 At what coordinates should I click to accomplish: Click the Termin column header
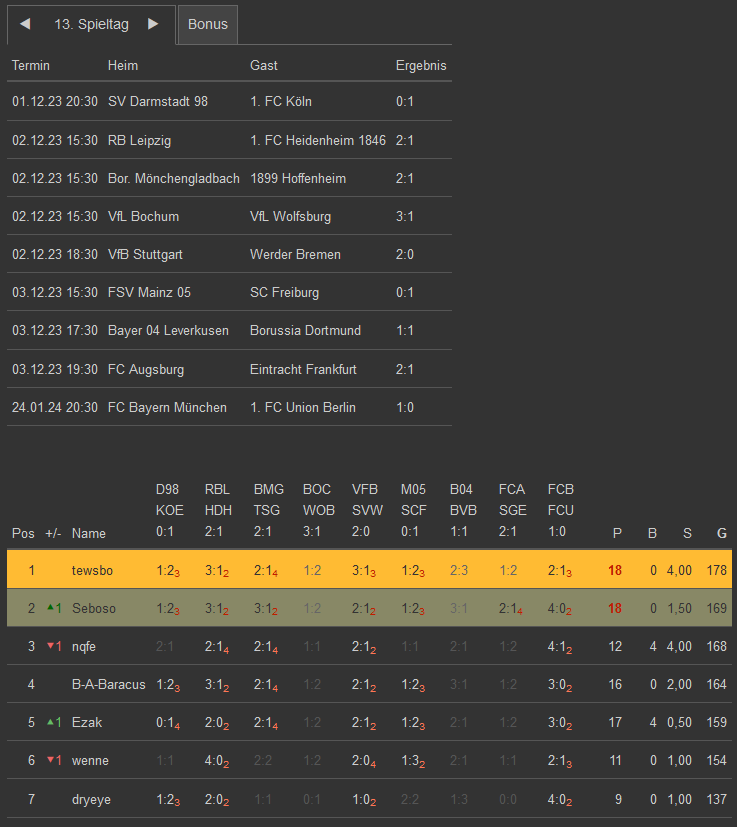coord(31,66)
